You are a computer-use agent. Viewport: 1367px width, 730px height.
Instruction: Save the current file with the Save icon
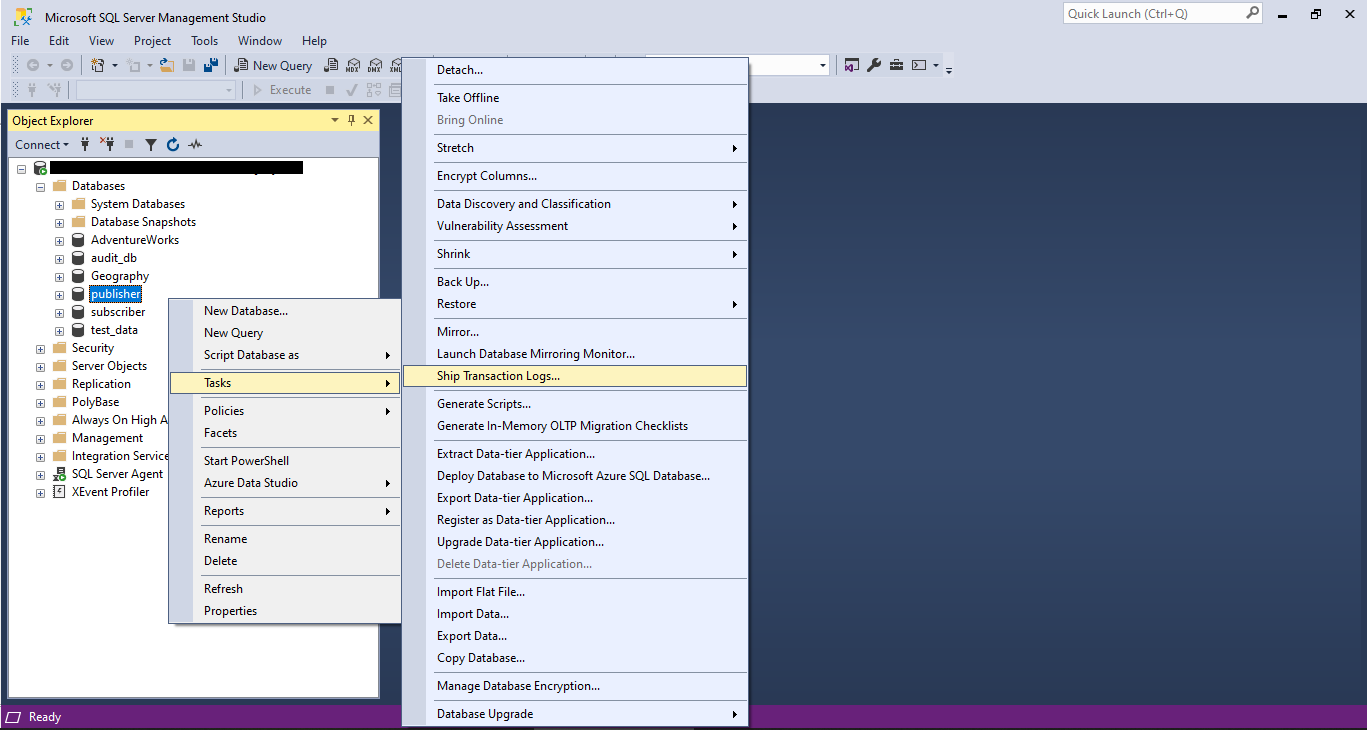[189, 64]
